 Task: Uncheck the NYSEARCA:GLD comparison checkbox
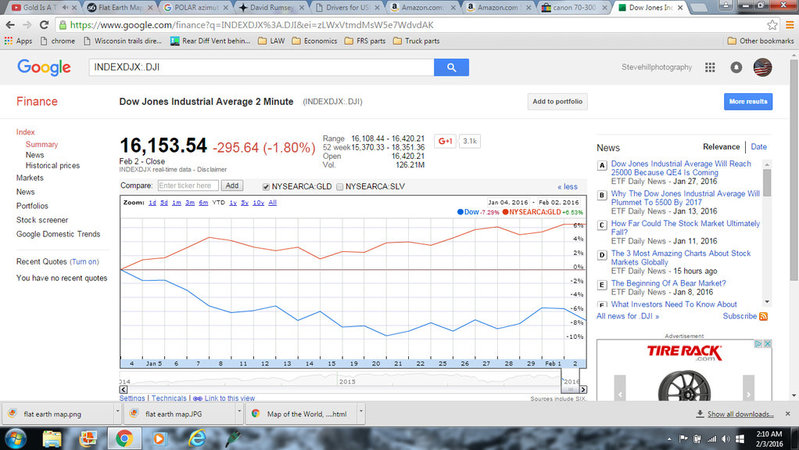coord(266,187)
